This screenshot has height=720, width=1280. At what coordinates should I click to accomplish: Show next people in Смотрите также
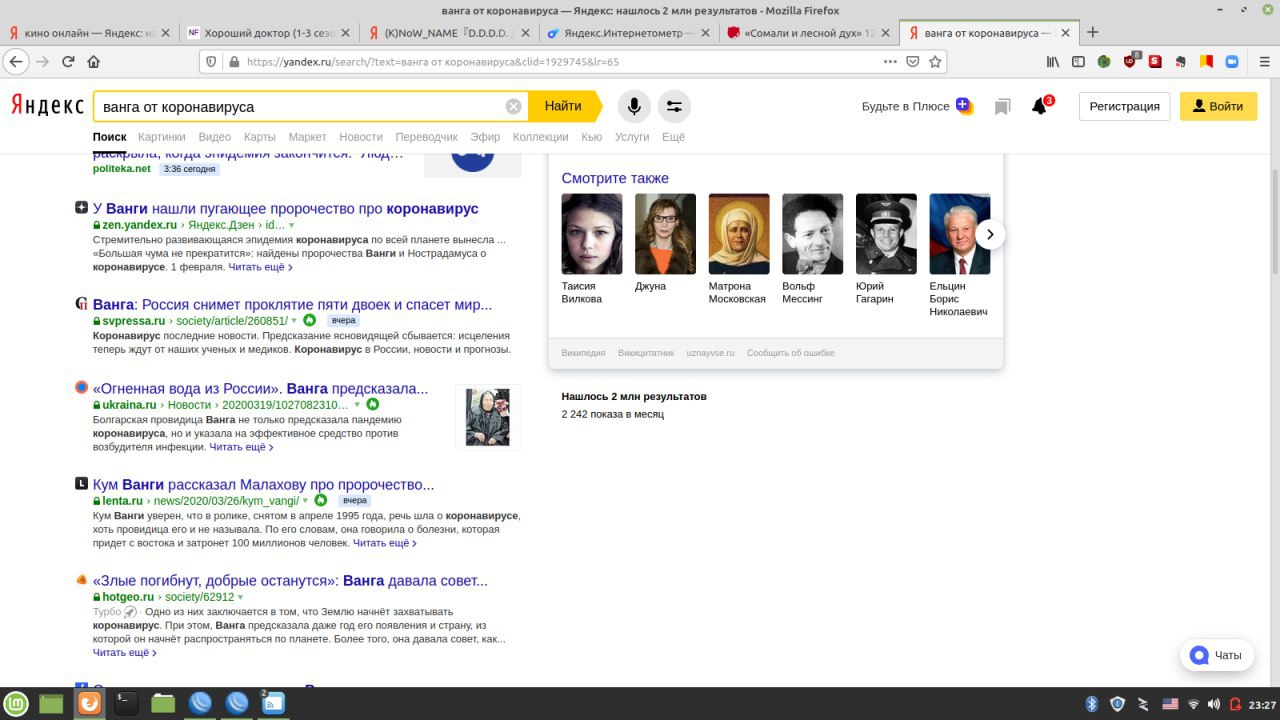pyautogui.click(x=990, y=234)
